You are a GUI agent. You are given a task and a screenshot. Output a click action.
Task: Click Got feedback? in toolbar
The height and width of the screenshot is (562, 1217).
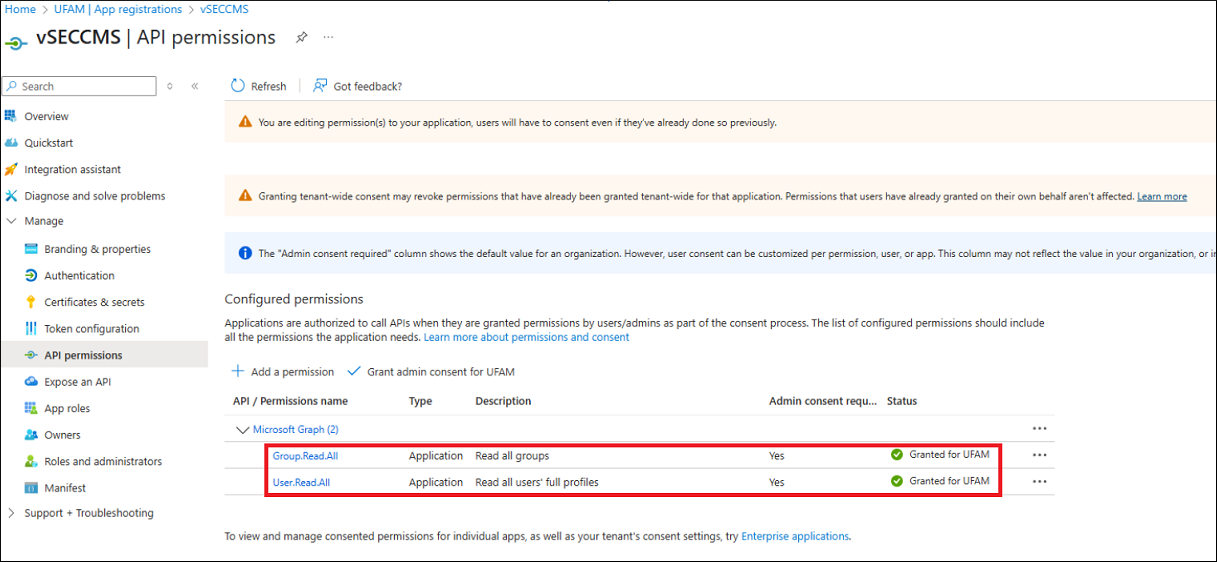357,86
